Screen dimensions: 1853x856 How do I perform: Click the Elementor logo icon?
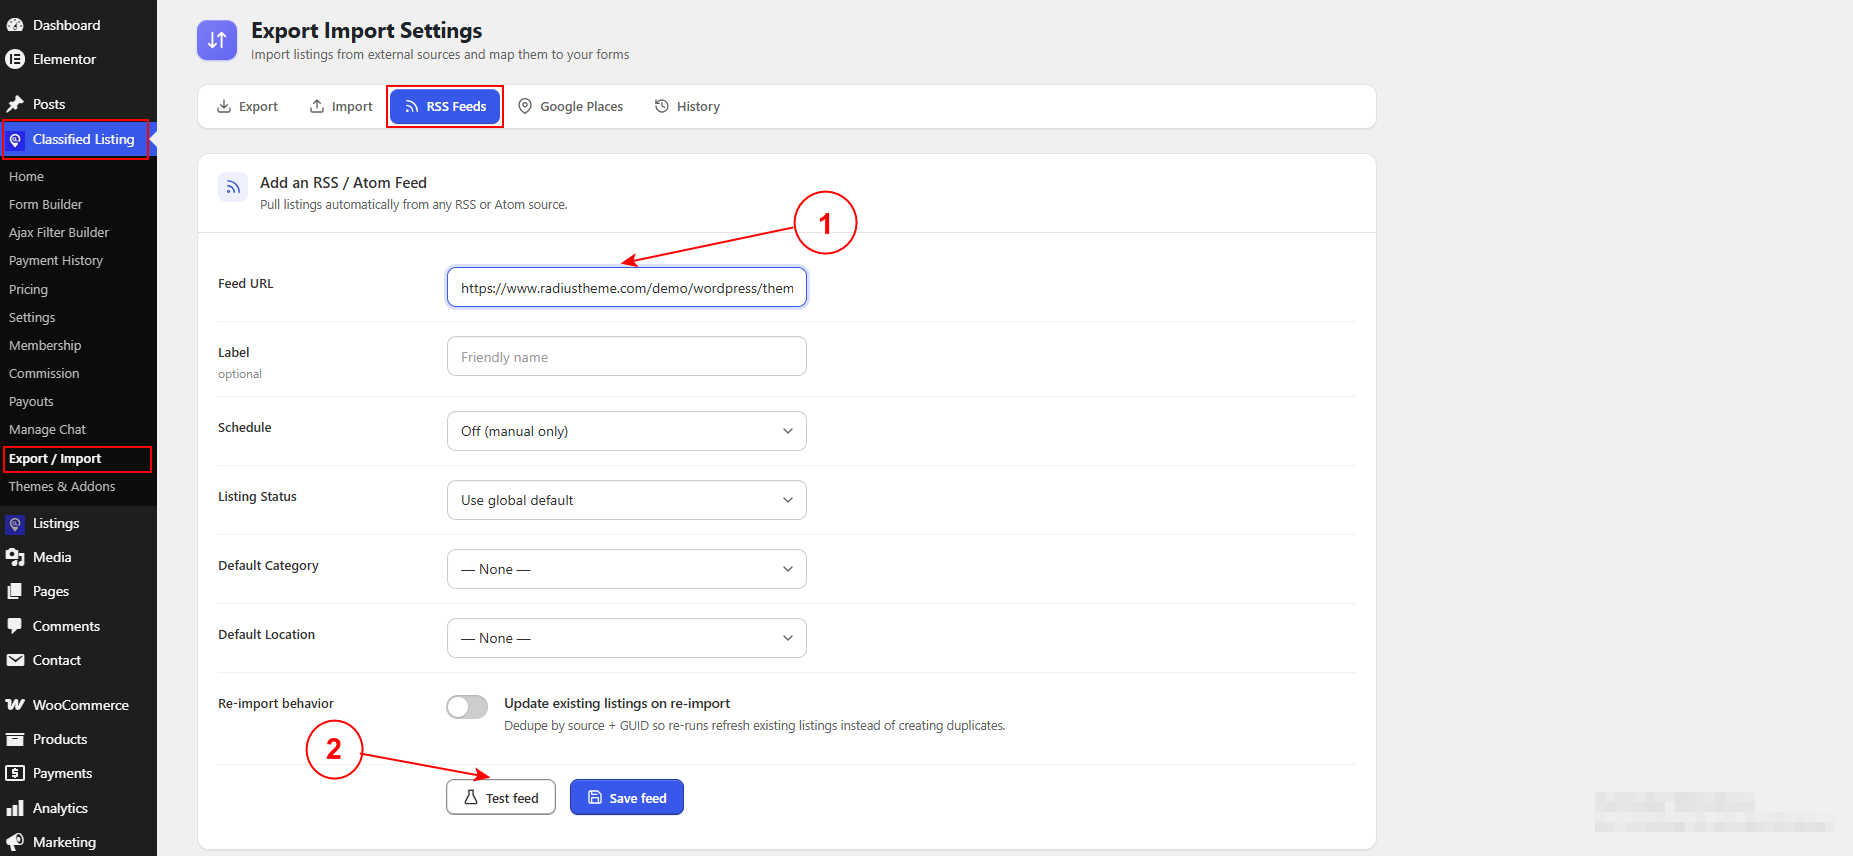pyautogui.click(x=15, y=59)
